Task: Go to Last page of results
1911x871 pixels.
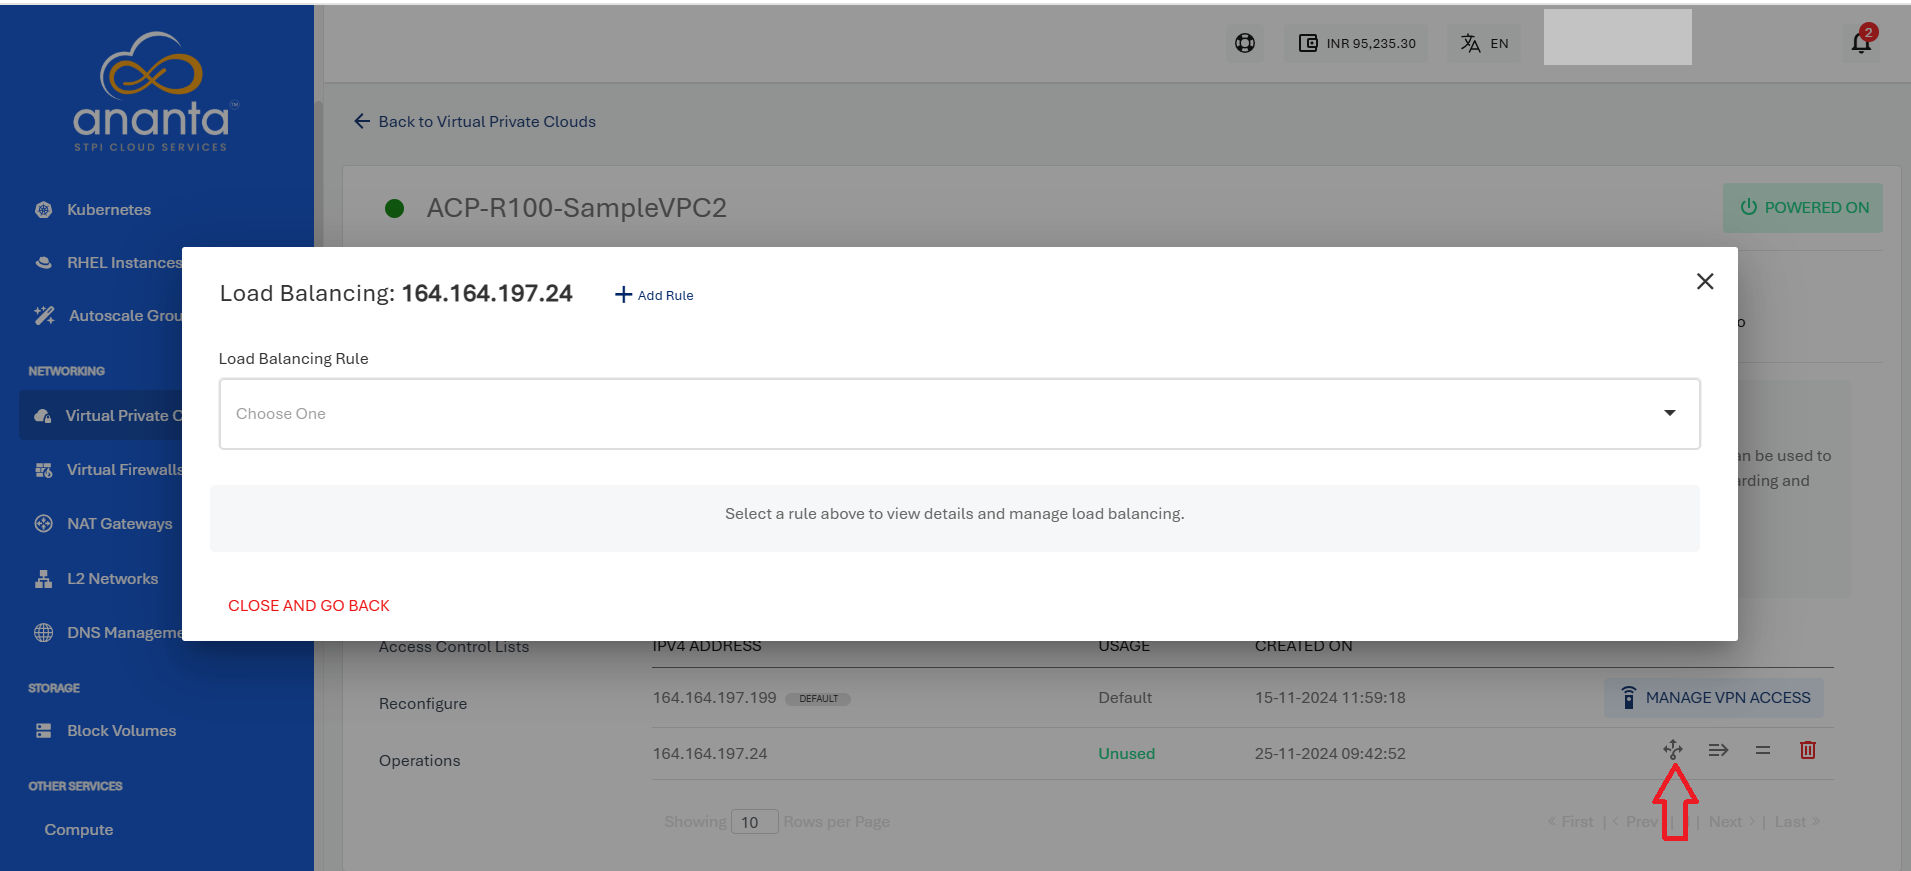Action: coord(1797,822)
